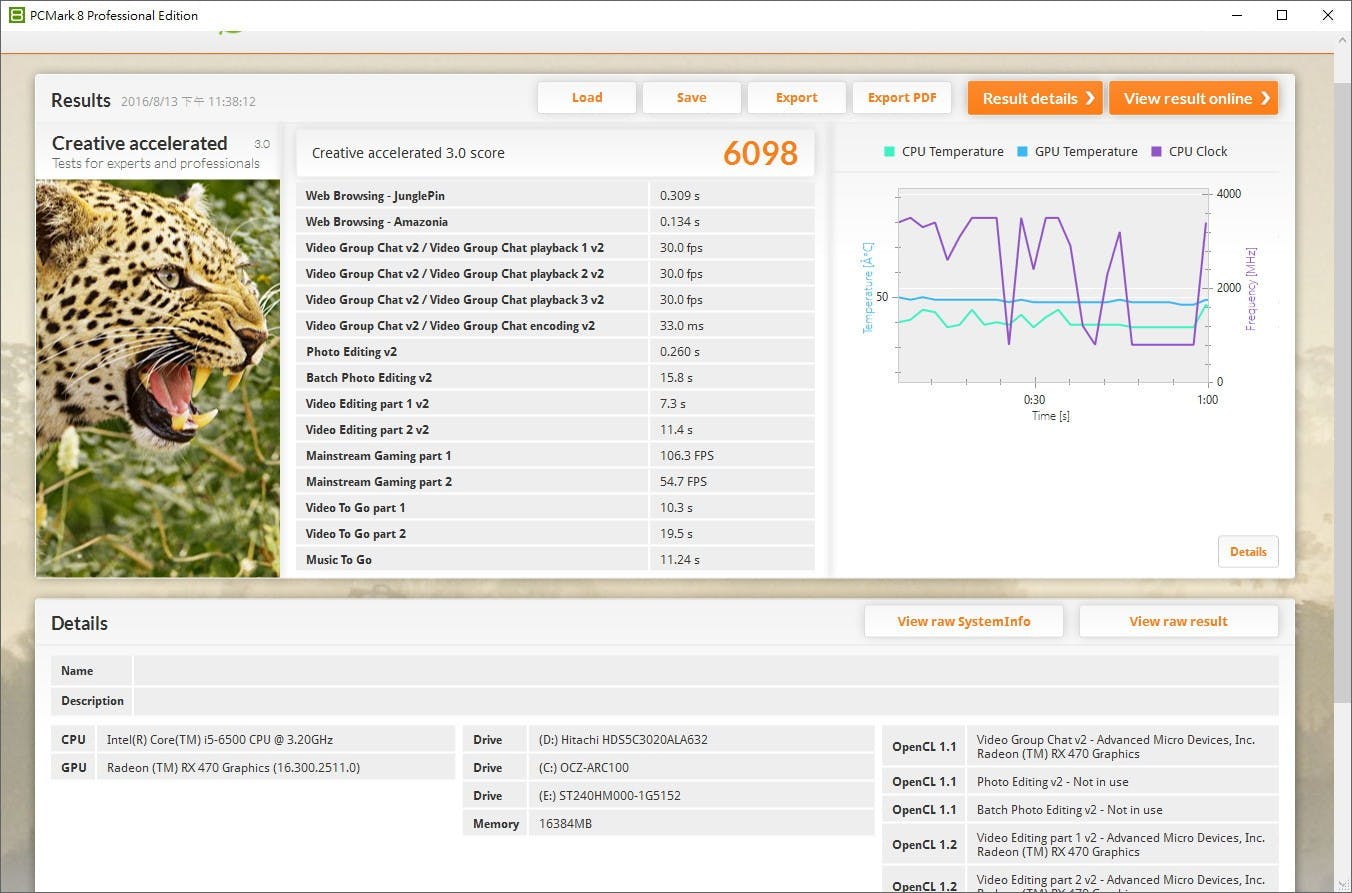Click the Name field in Details

click(x=705, y=671)
